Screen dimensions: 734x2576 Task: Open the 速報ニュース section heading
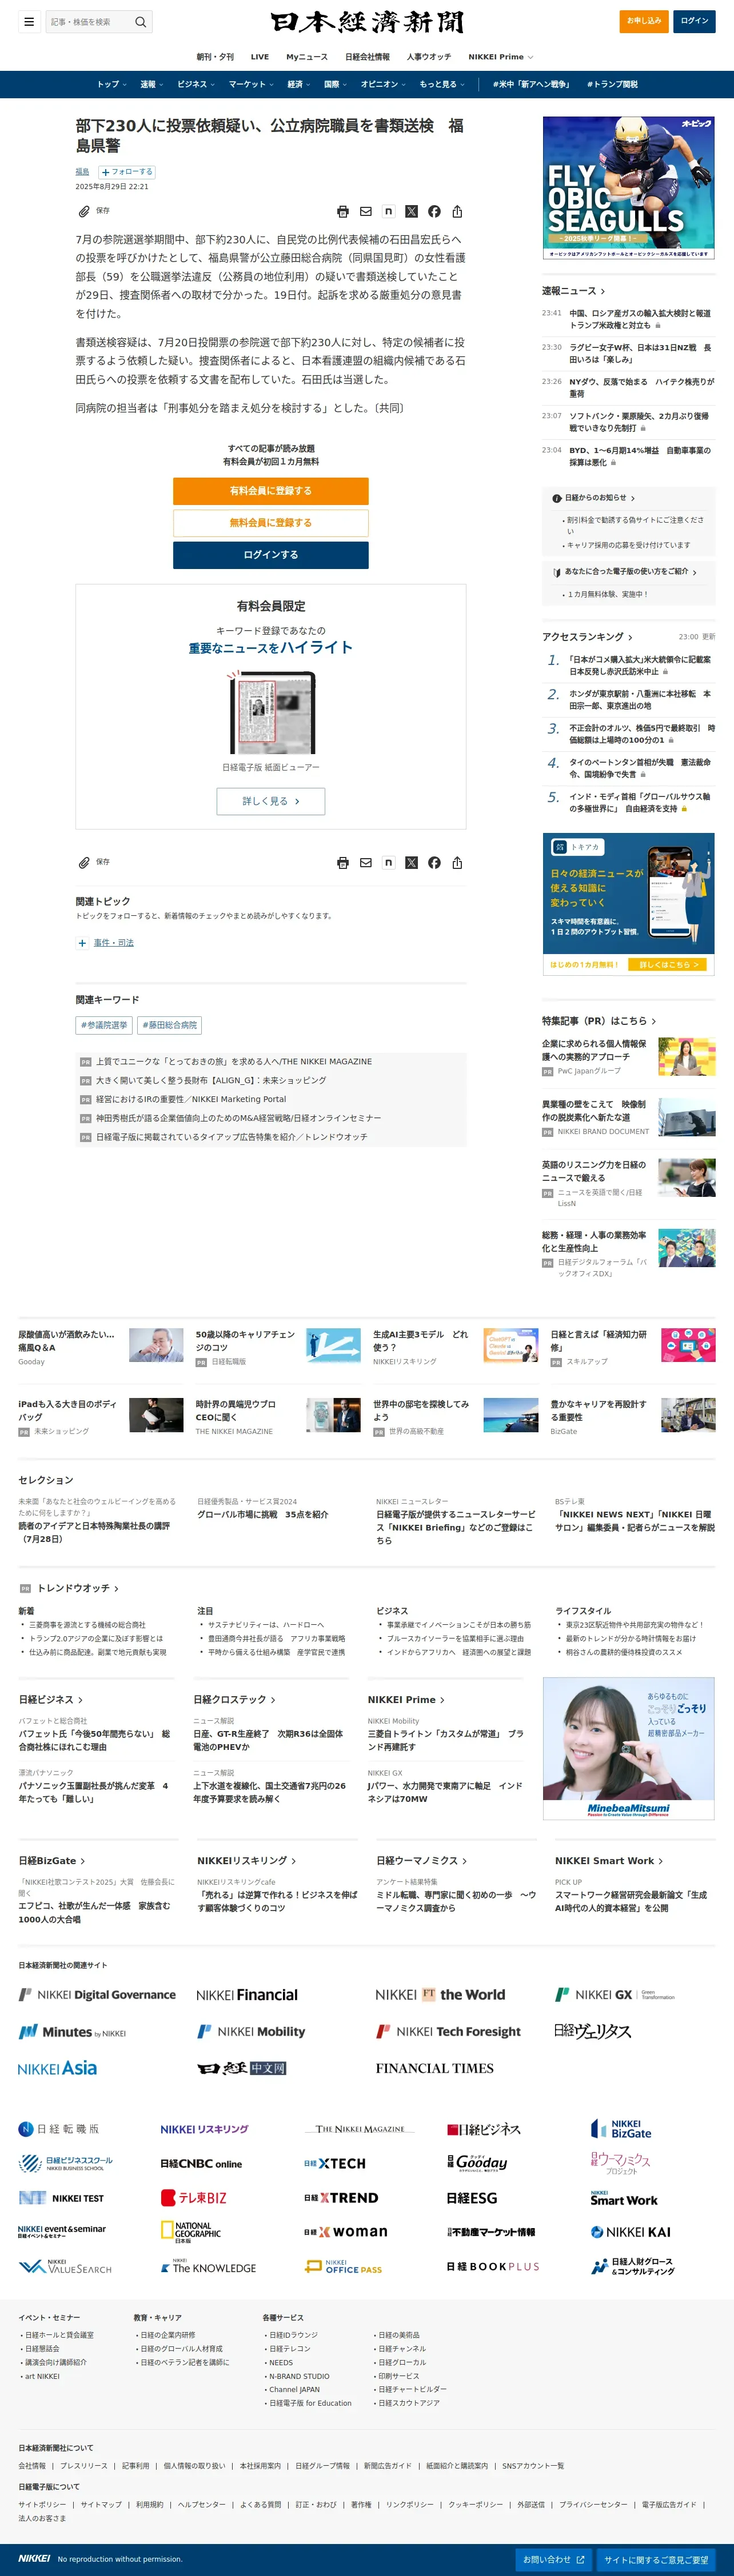coord(574,291)
